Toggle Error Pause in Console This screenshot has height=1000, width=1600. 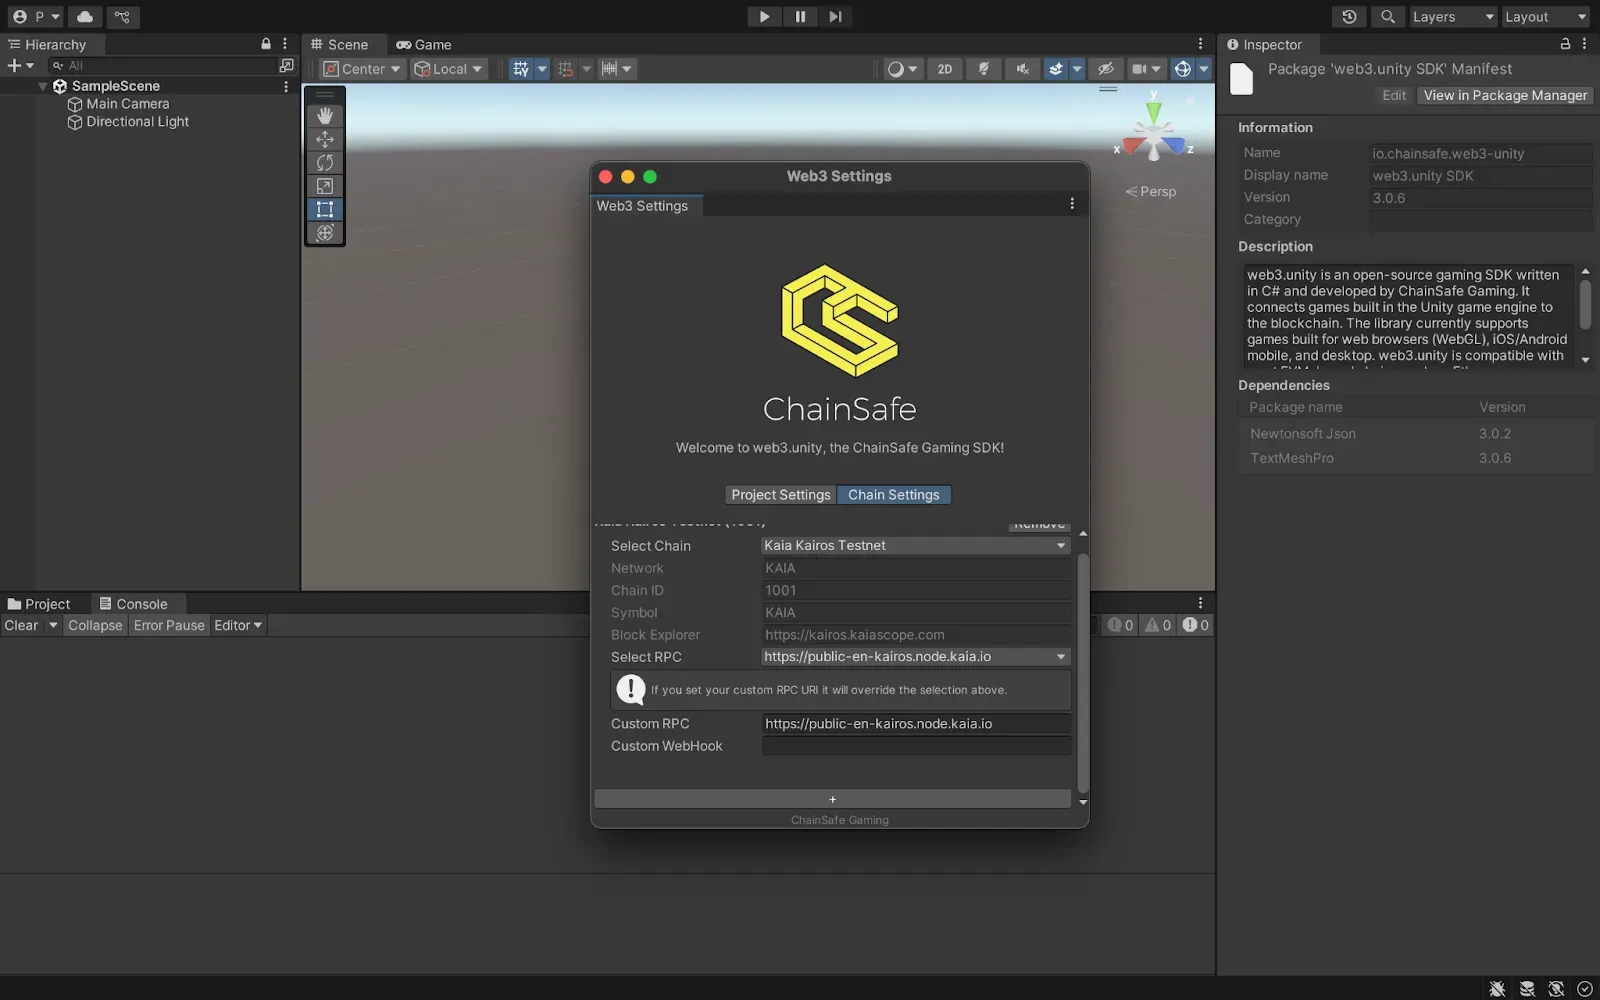(169, 626)
